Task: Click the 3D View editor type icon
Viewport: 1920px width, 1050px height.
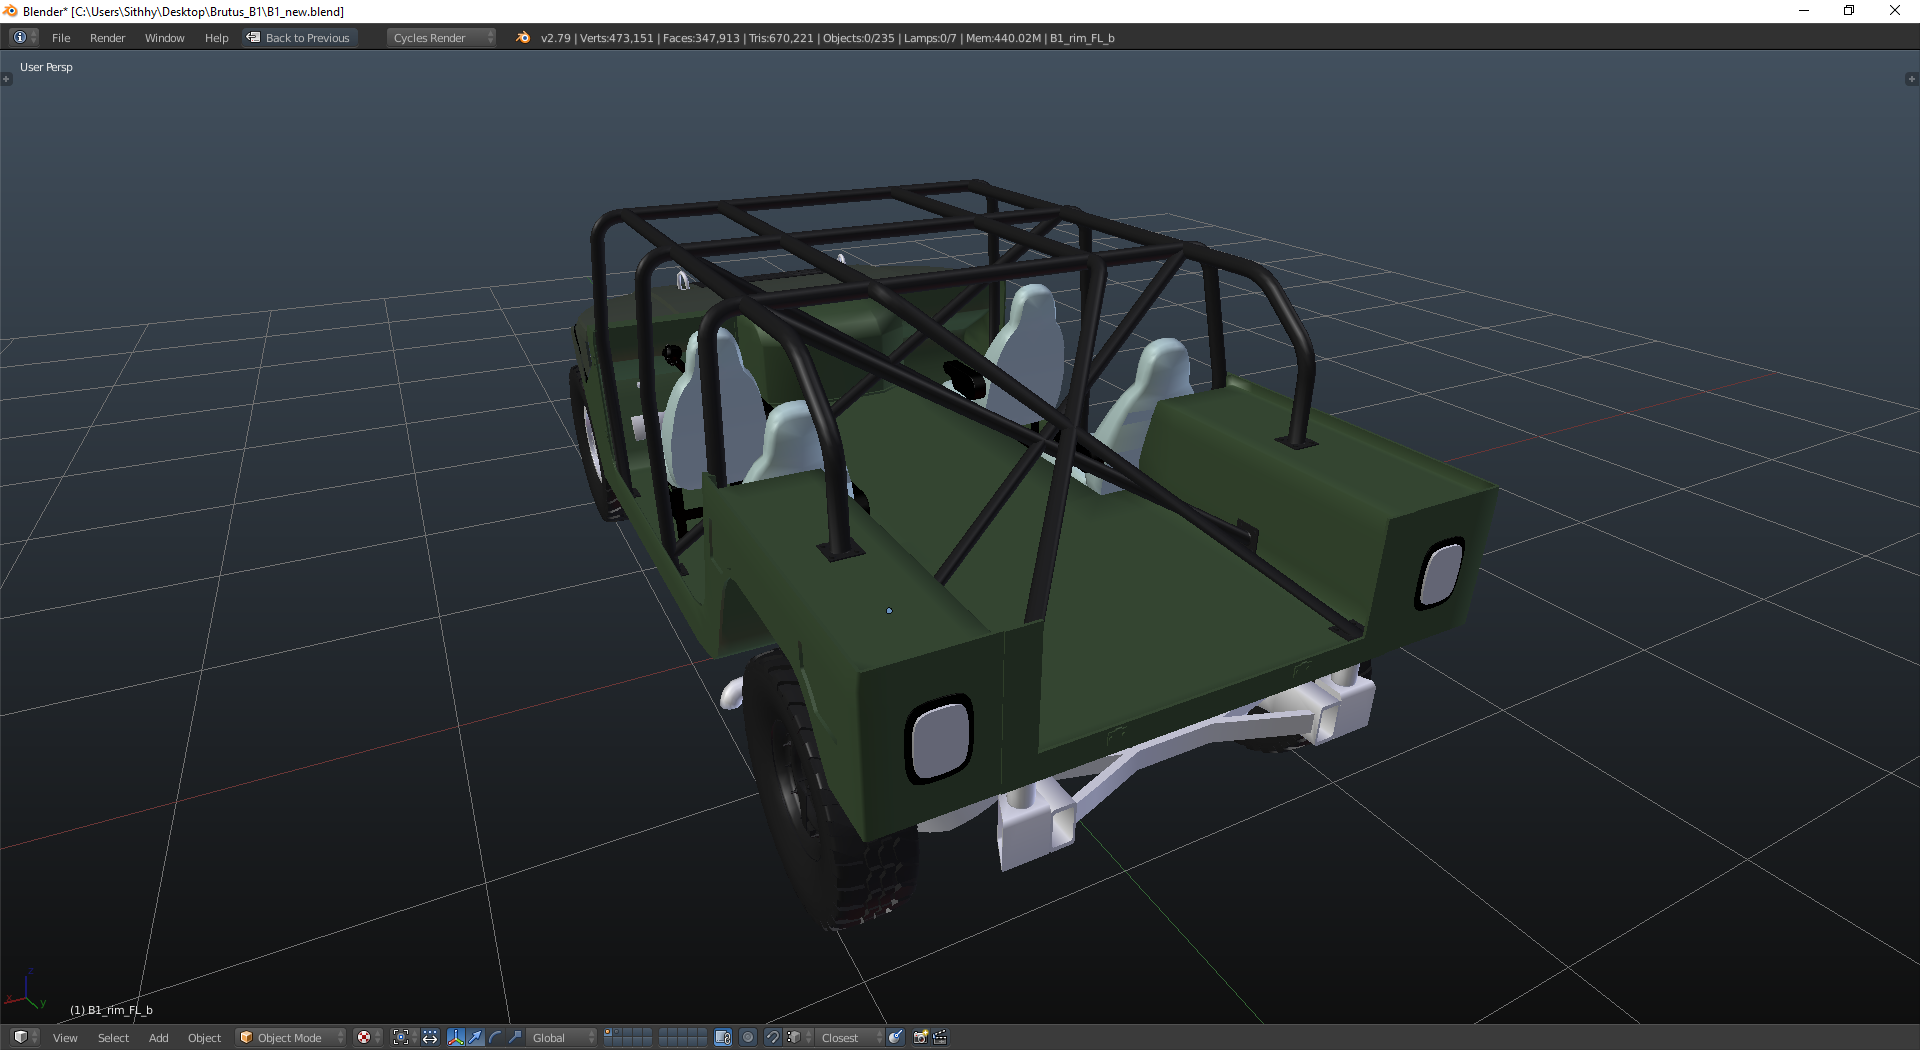Action: (x=22, y=1038)
